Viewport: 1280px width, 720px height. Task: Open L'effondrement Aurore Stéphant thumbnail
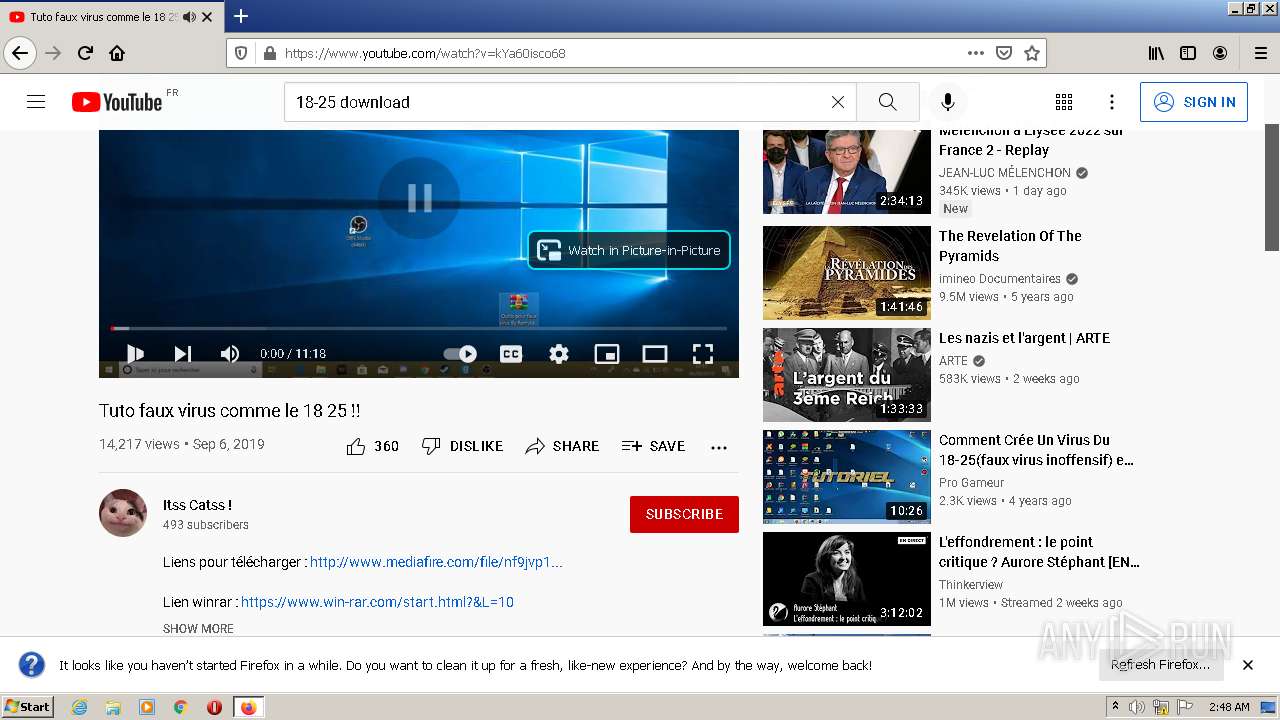click(847, 579)
